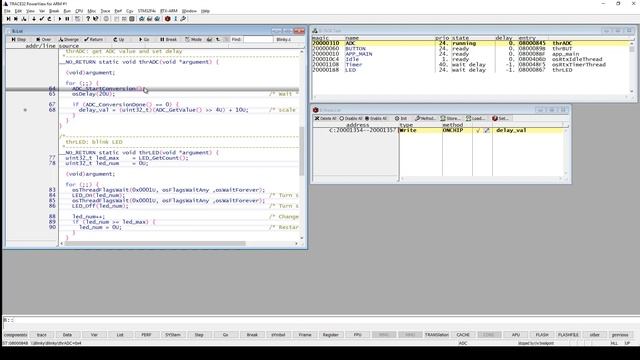Click Delete All in breakpoint list window
The height and width of the screenshot is (360, 640).
point(325,118)
